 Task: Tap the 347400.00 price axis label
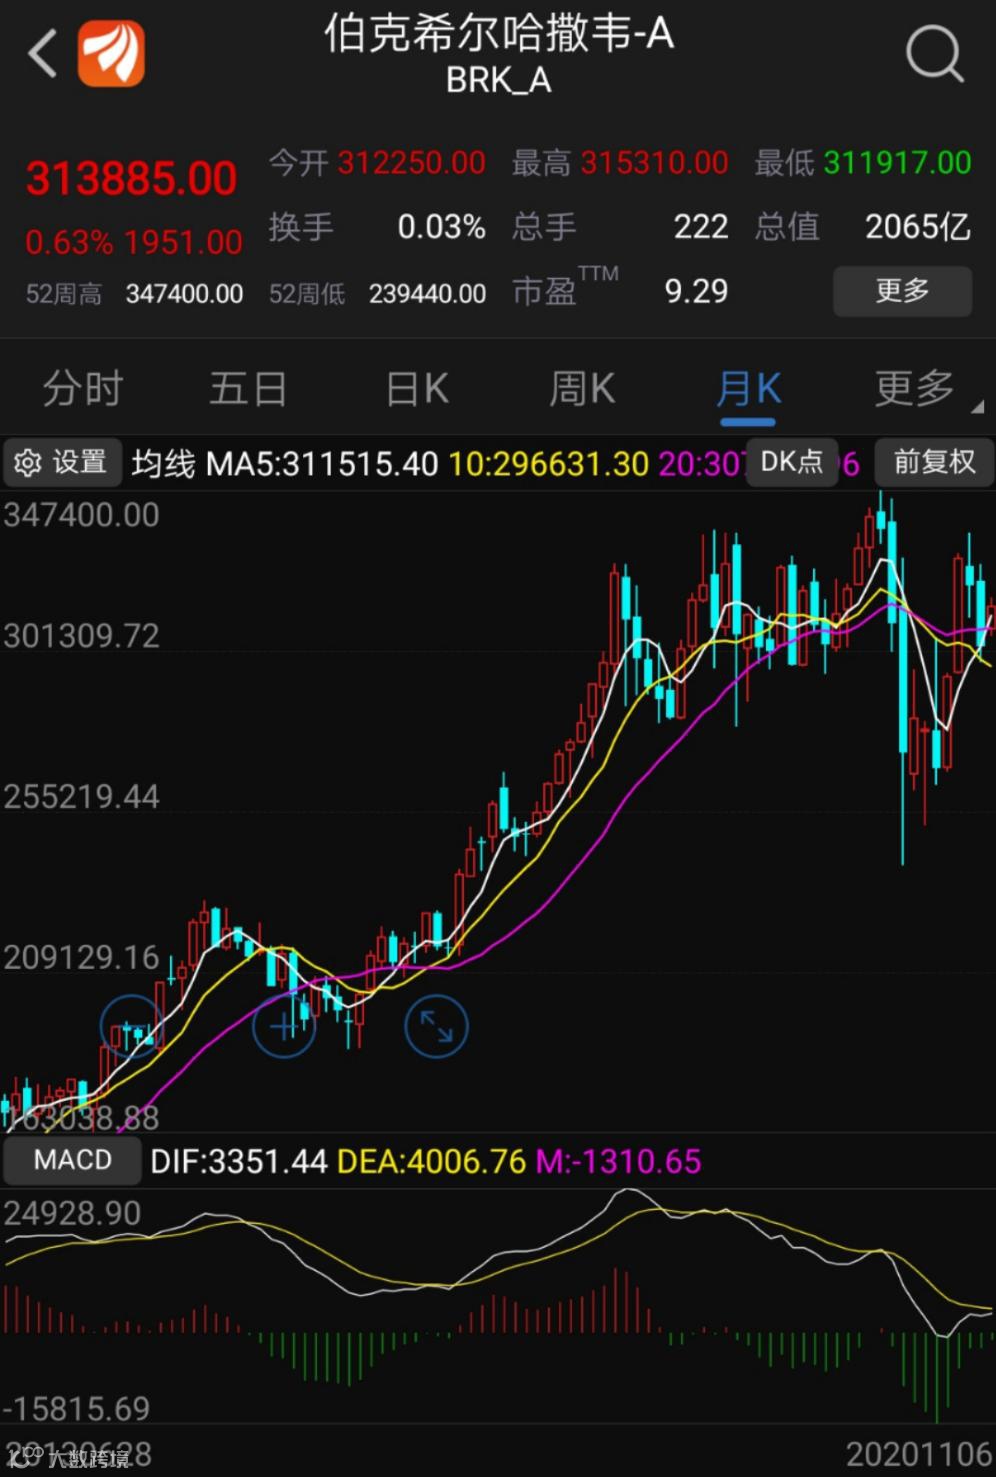click(x=81, y=515)
